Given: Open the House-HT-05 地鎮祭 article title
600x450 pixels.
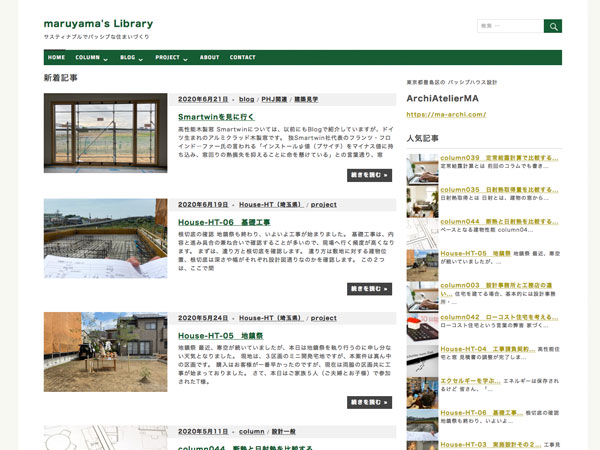Looking at the screenshot, I should click(x=220, y=336).
